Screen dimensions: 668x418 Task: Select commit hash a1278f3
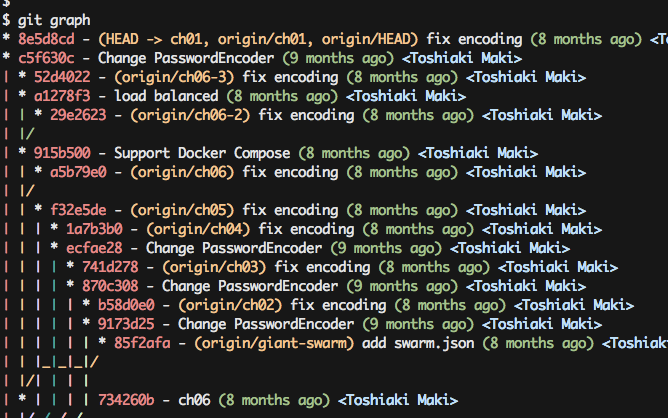(x=62, y=96)
